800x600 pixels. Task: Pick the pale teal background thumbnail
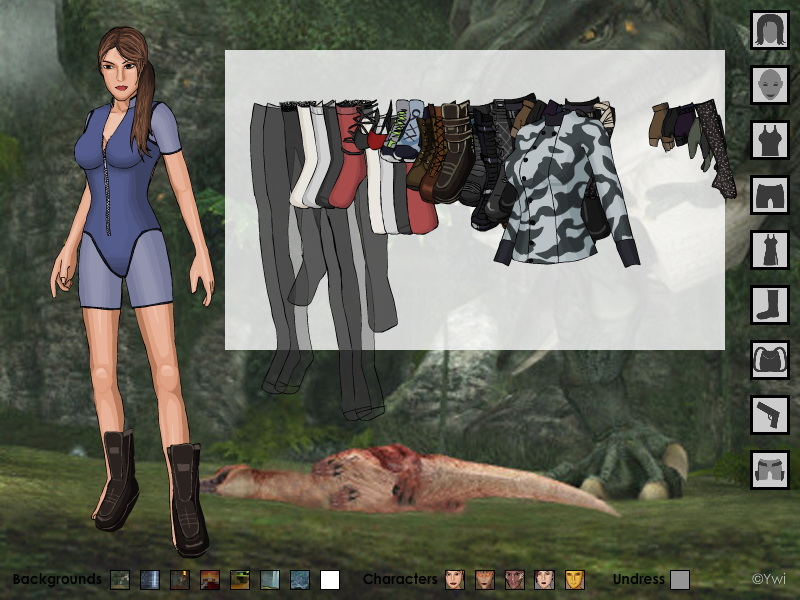click(x=270, y=580)
